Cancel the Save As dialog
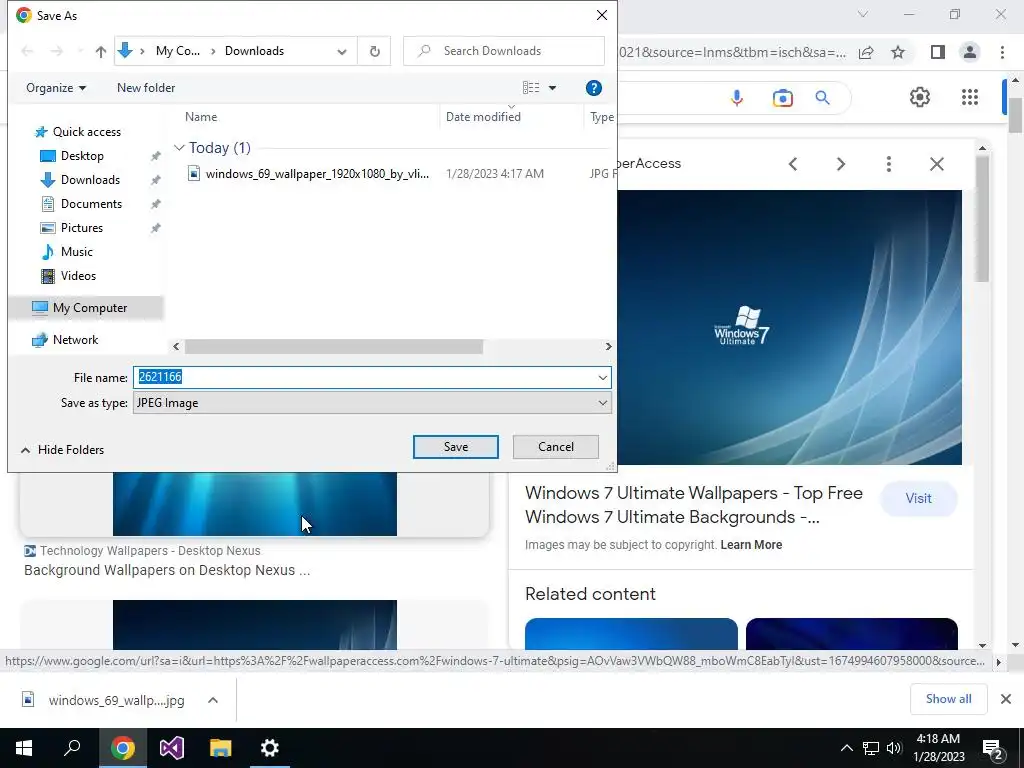This screenshot has width=1024, height=768. coord(556,447)
